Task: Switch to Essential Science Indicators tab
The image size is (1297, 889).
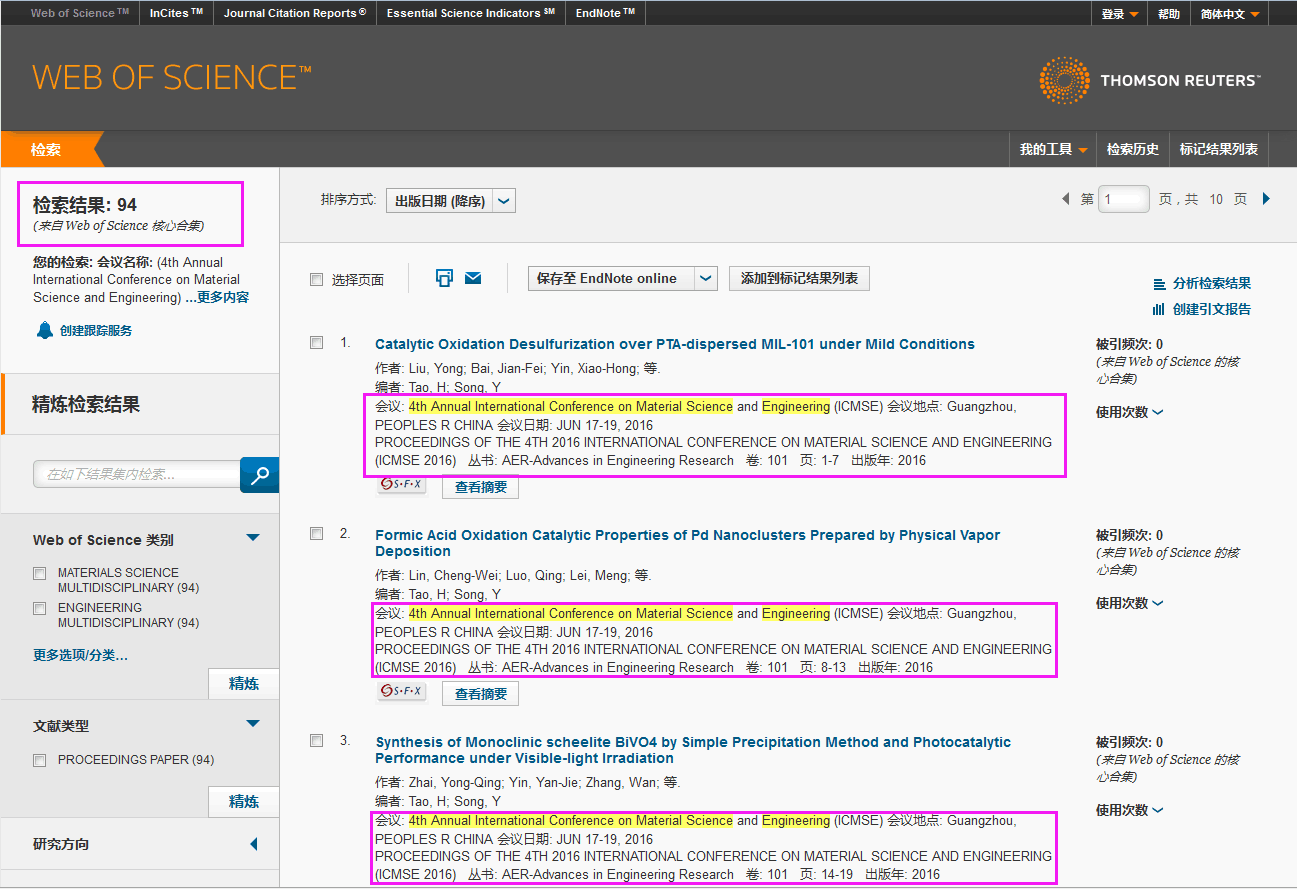Action: click(x=470, y=13)
